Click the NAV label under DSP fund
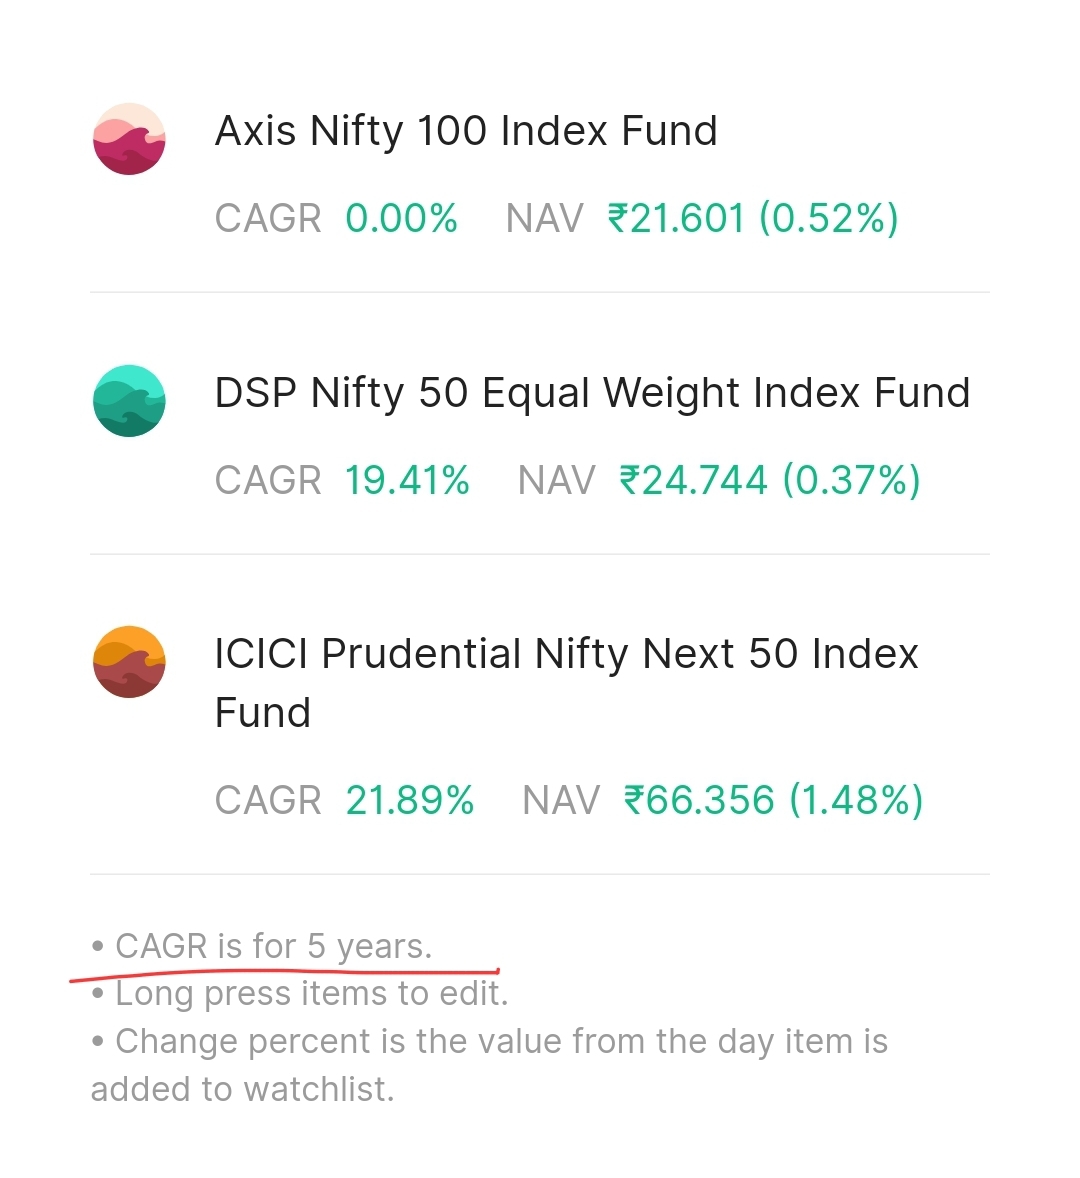Screen dimensions: 1080x1178 pos(556,480)
